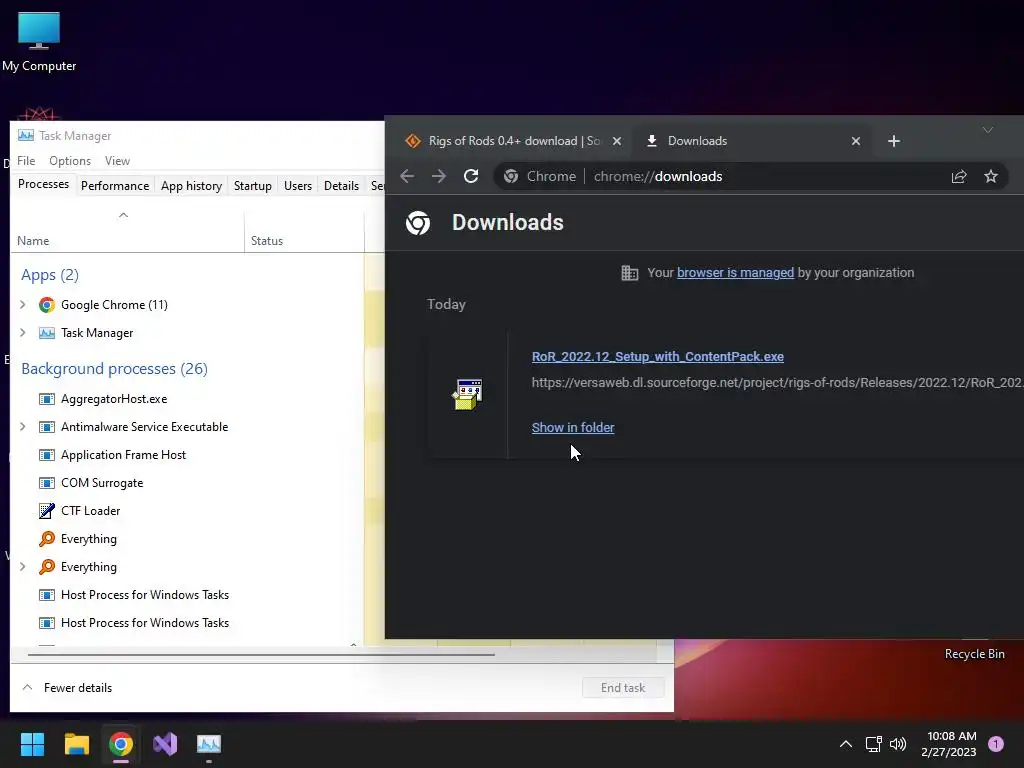Open notification center badge
The height and width of the screenshot is (768, 1024).
click(x=995, y=744)
